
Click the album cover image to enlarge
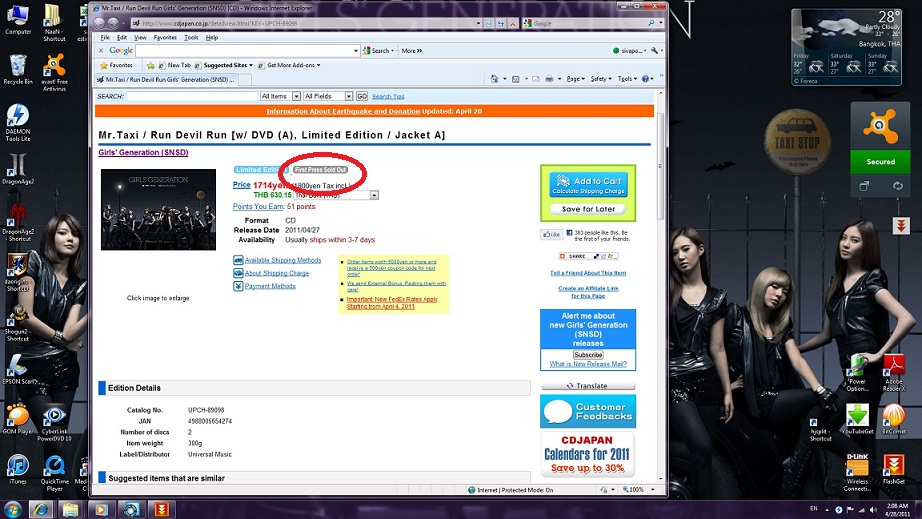pyautogui.click(x=158, y=209)
